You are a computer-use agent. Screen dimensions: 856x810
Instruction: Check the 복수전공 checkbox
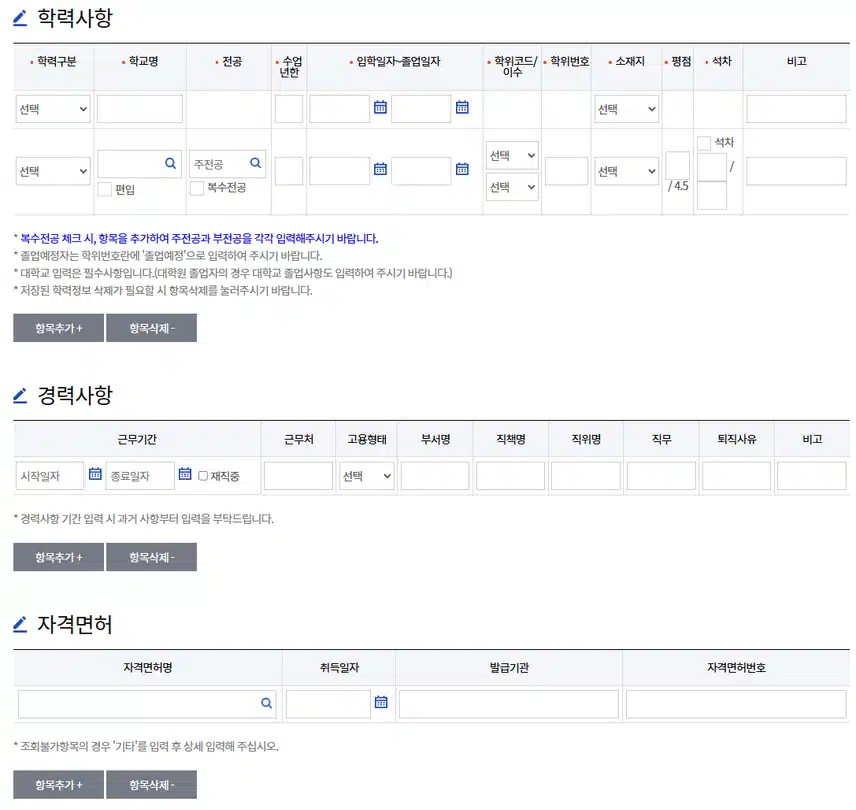coord(197,188)
